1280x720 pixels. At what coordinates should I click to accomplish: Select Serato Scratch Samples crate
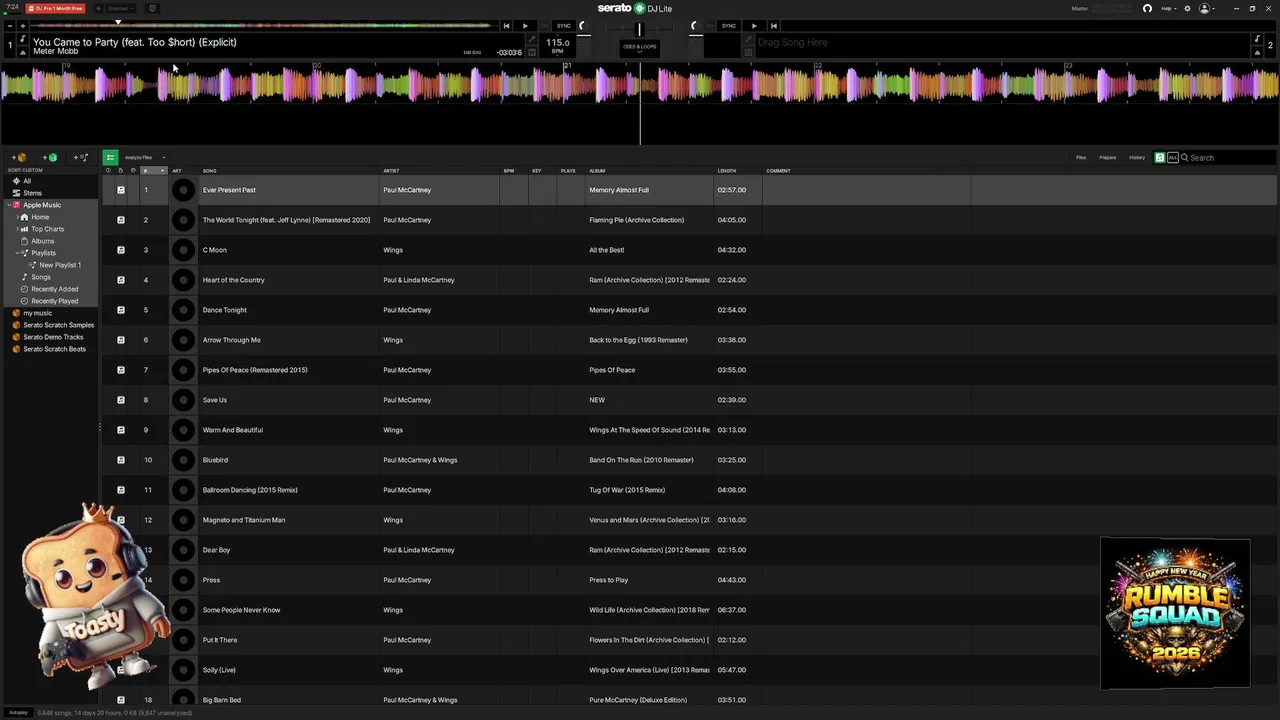59,325
